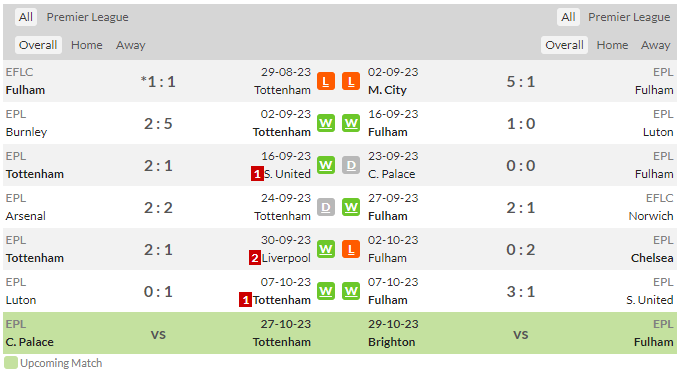Click red card badge beside S. United
The image size is (680, 383).
point(257,174)
